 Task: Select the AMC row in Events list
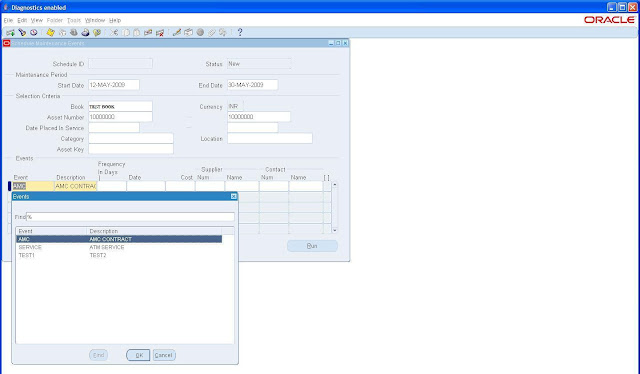119,239
